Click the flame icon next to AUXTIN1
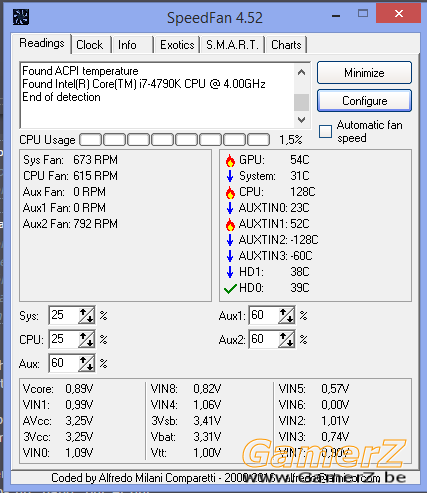The width and height of the screenshot is (427, 493). (x=230, y=224)
